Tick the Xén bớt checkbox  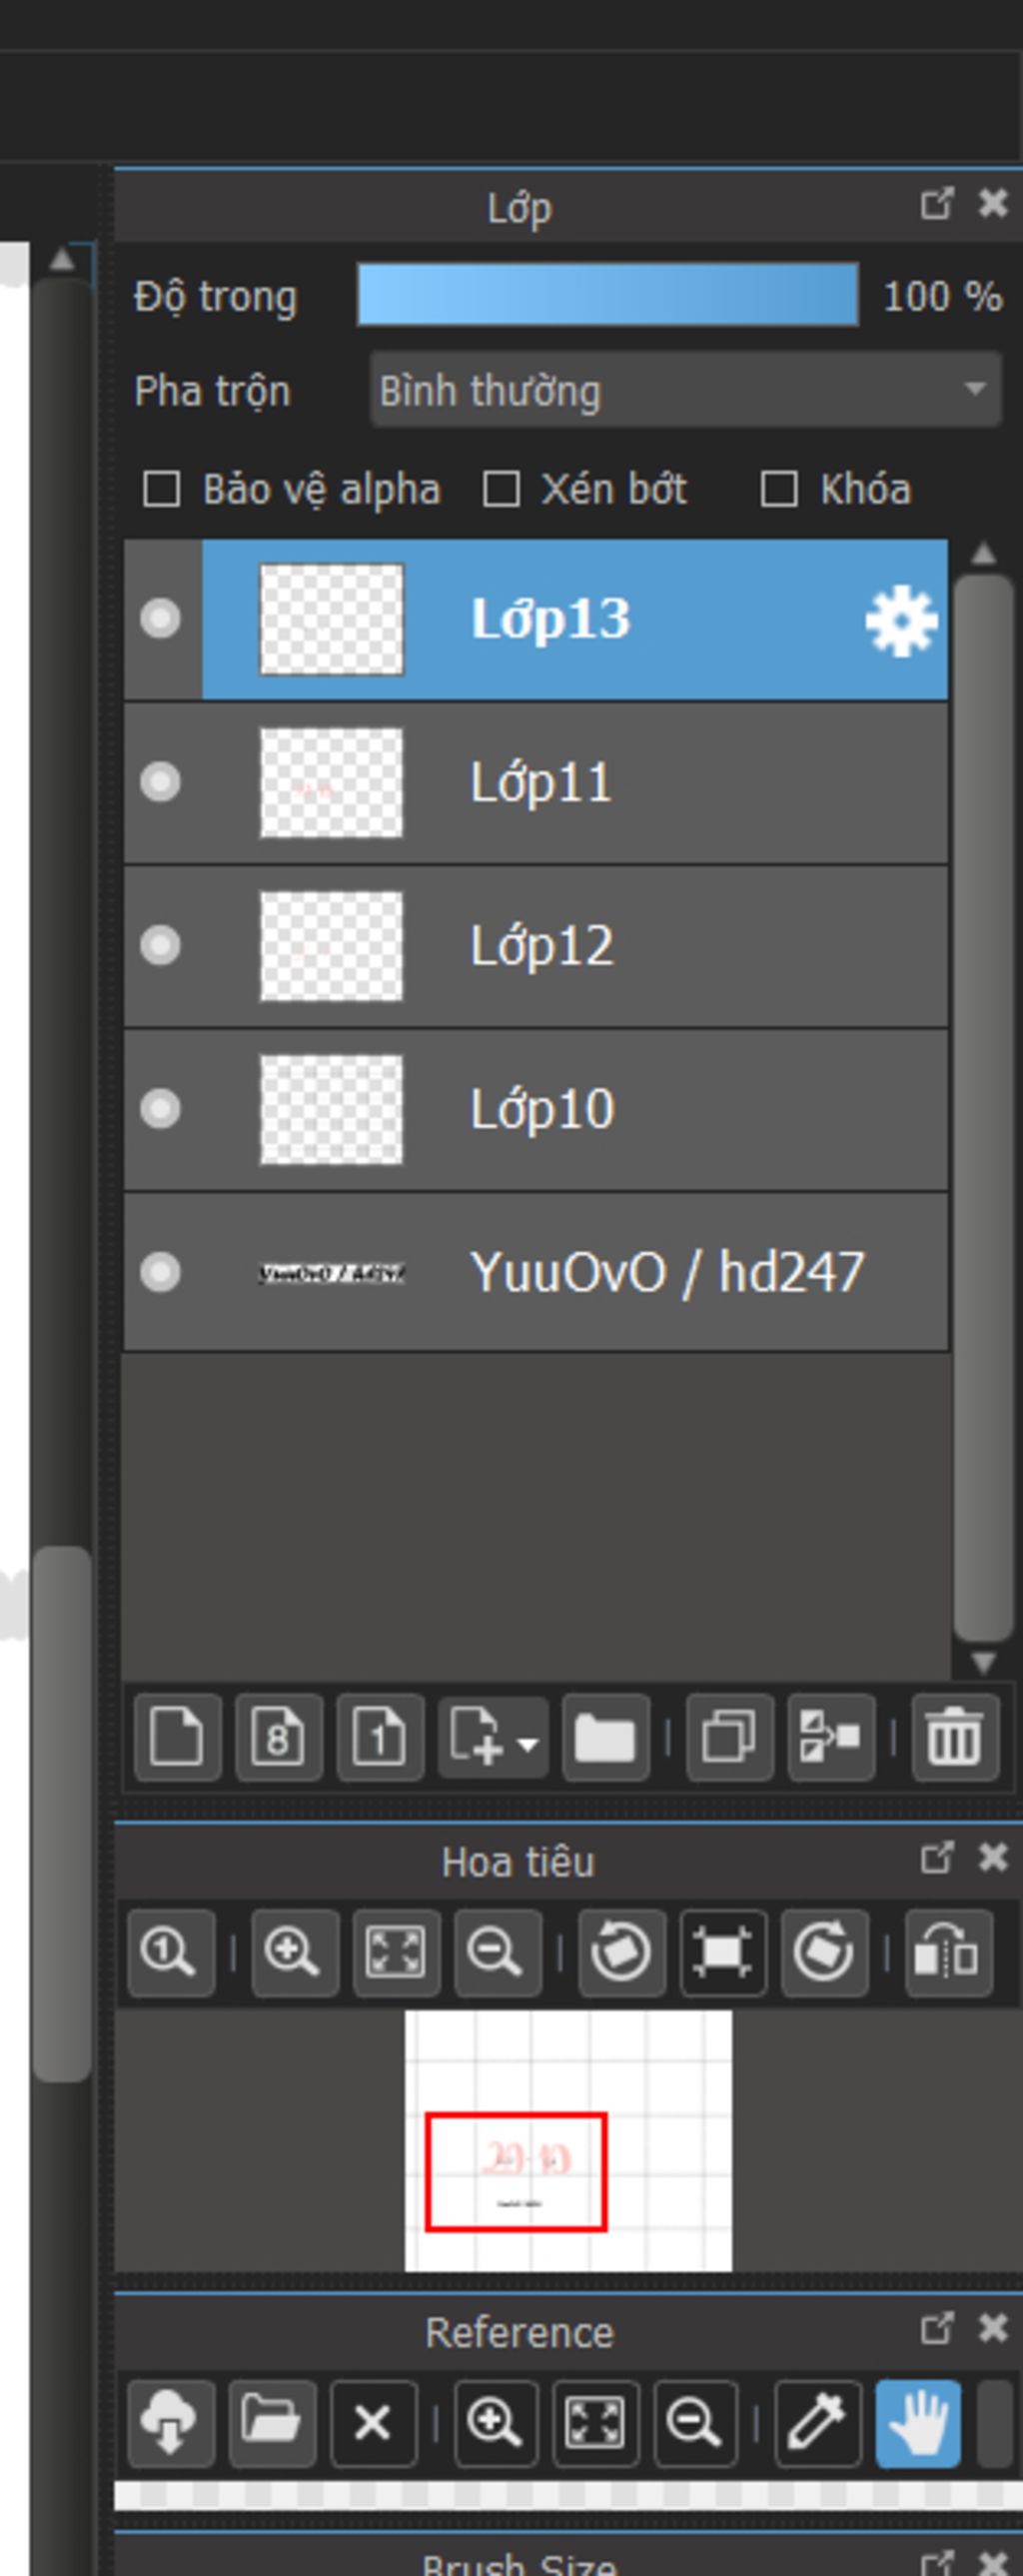[501, 490]
